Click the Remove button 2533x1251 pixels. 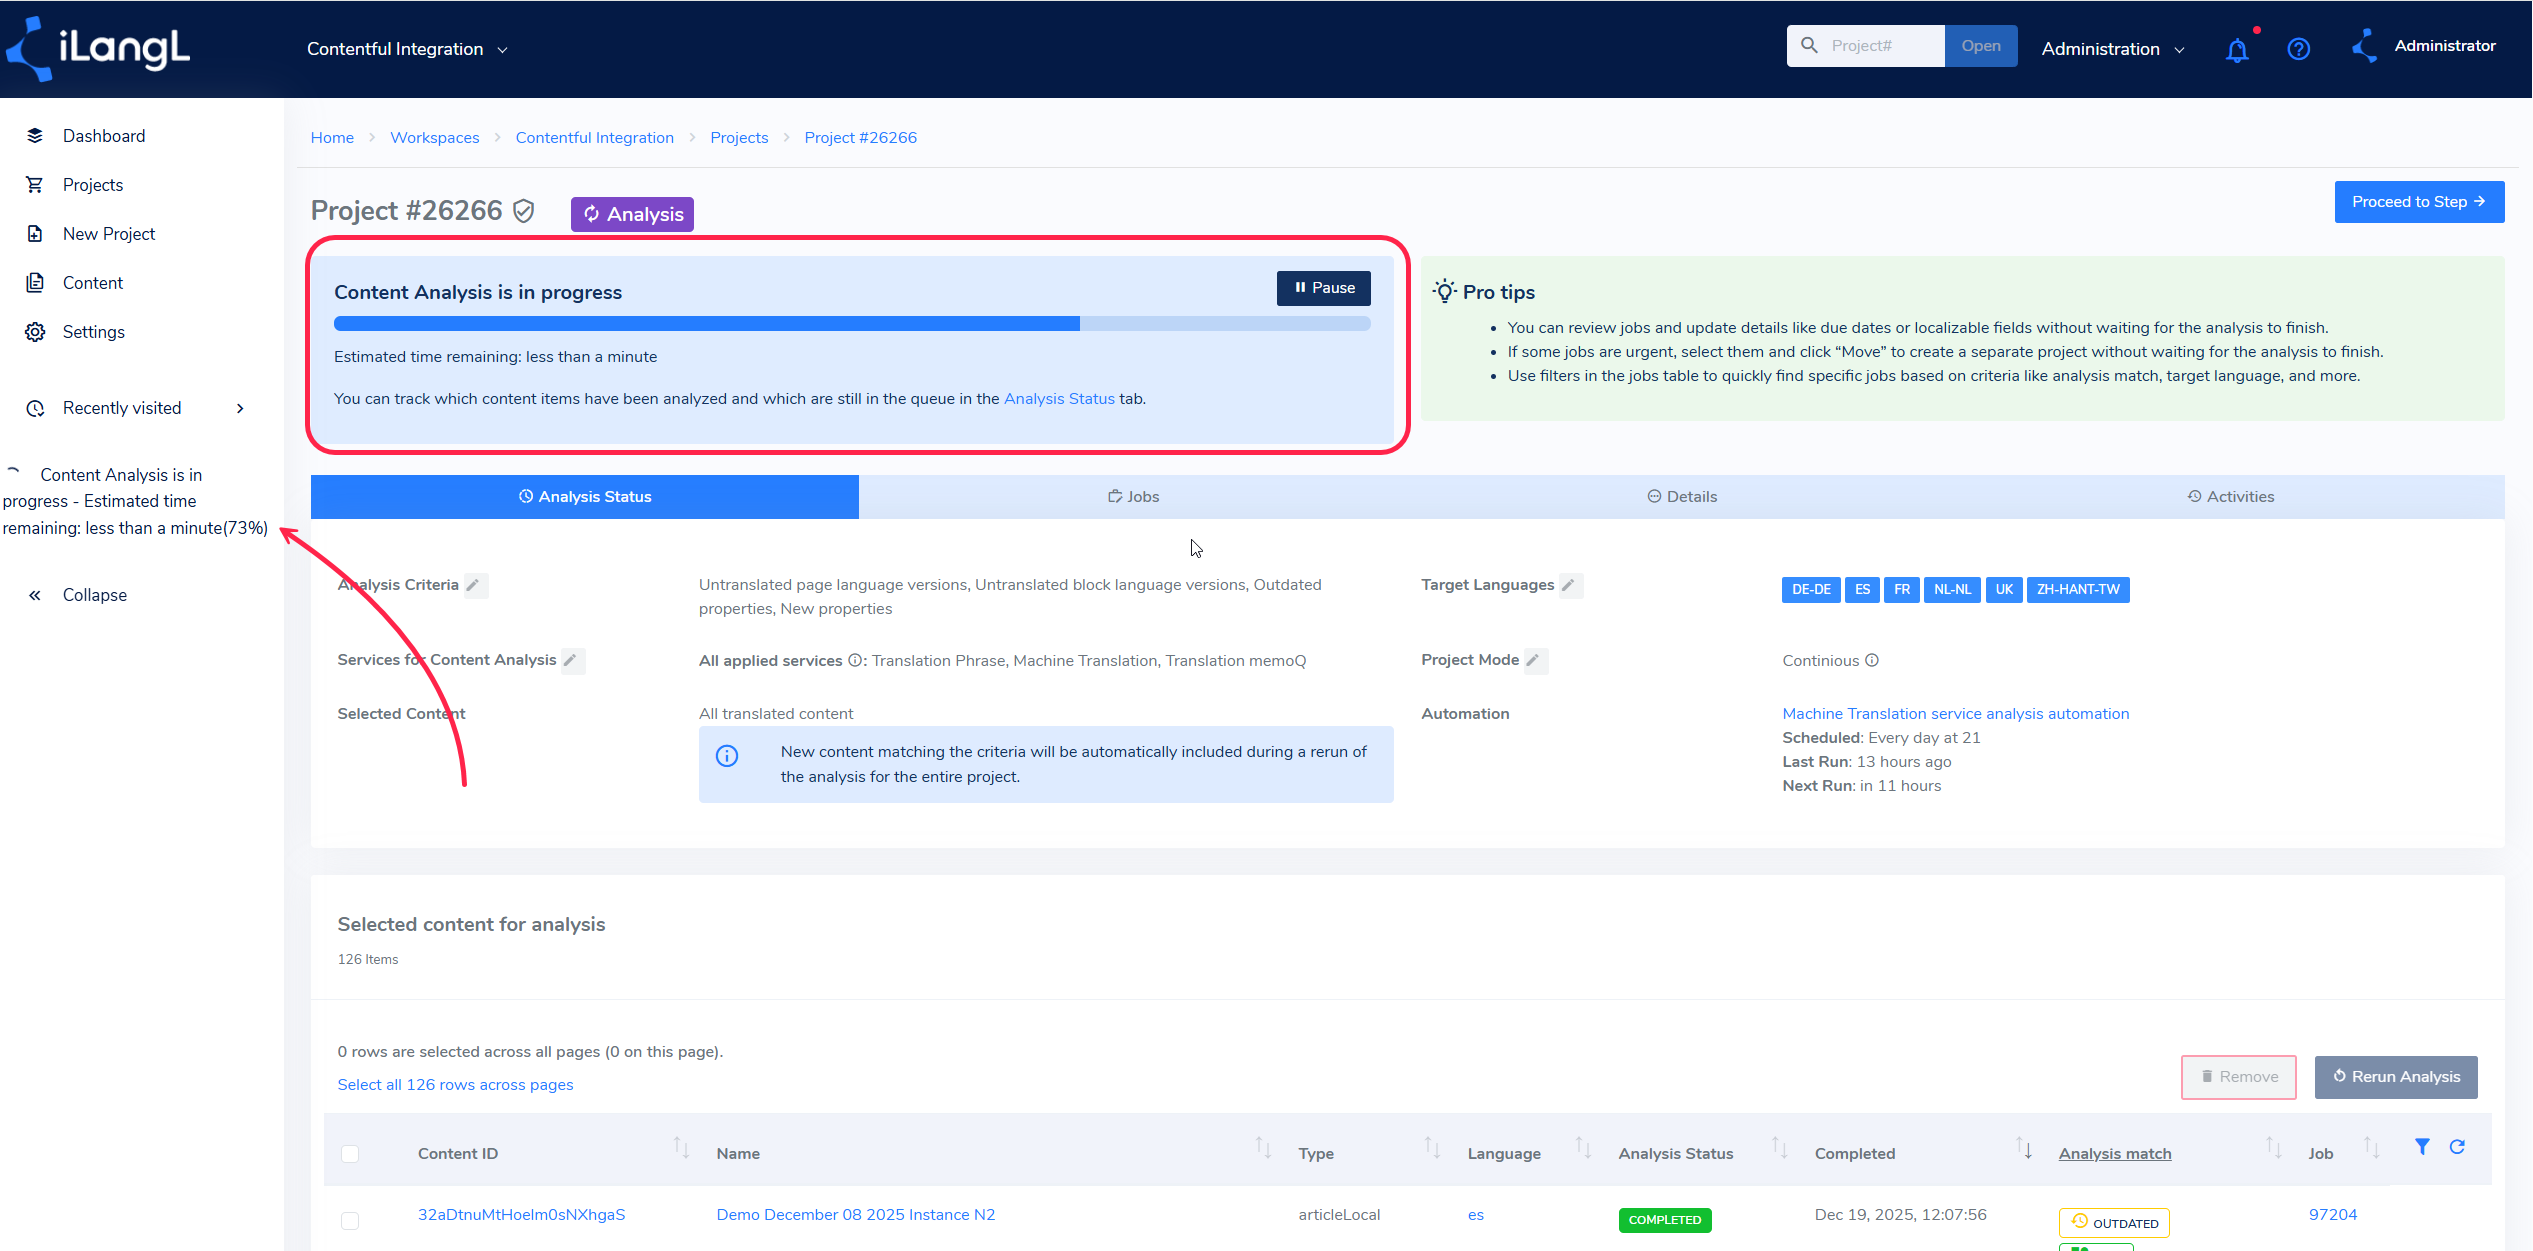click(x=2239, y=1077)
